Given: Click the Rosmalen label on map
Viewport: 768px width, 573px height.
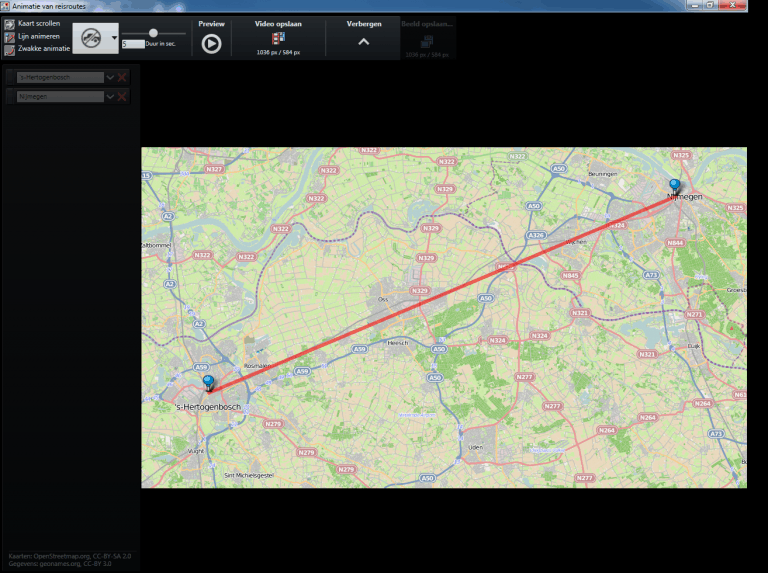Looking at the screenshot, I should point(257,366).
